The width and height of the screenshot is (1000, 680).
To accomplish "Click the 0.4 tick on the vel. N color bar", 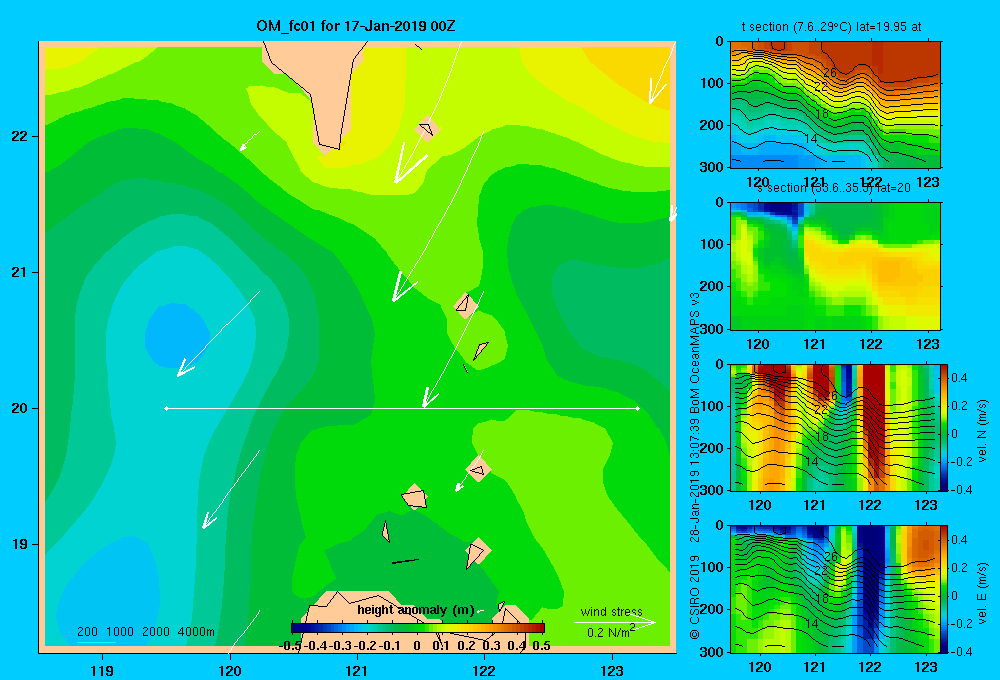I will coord(960,378).
